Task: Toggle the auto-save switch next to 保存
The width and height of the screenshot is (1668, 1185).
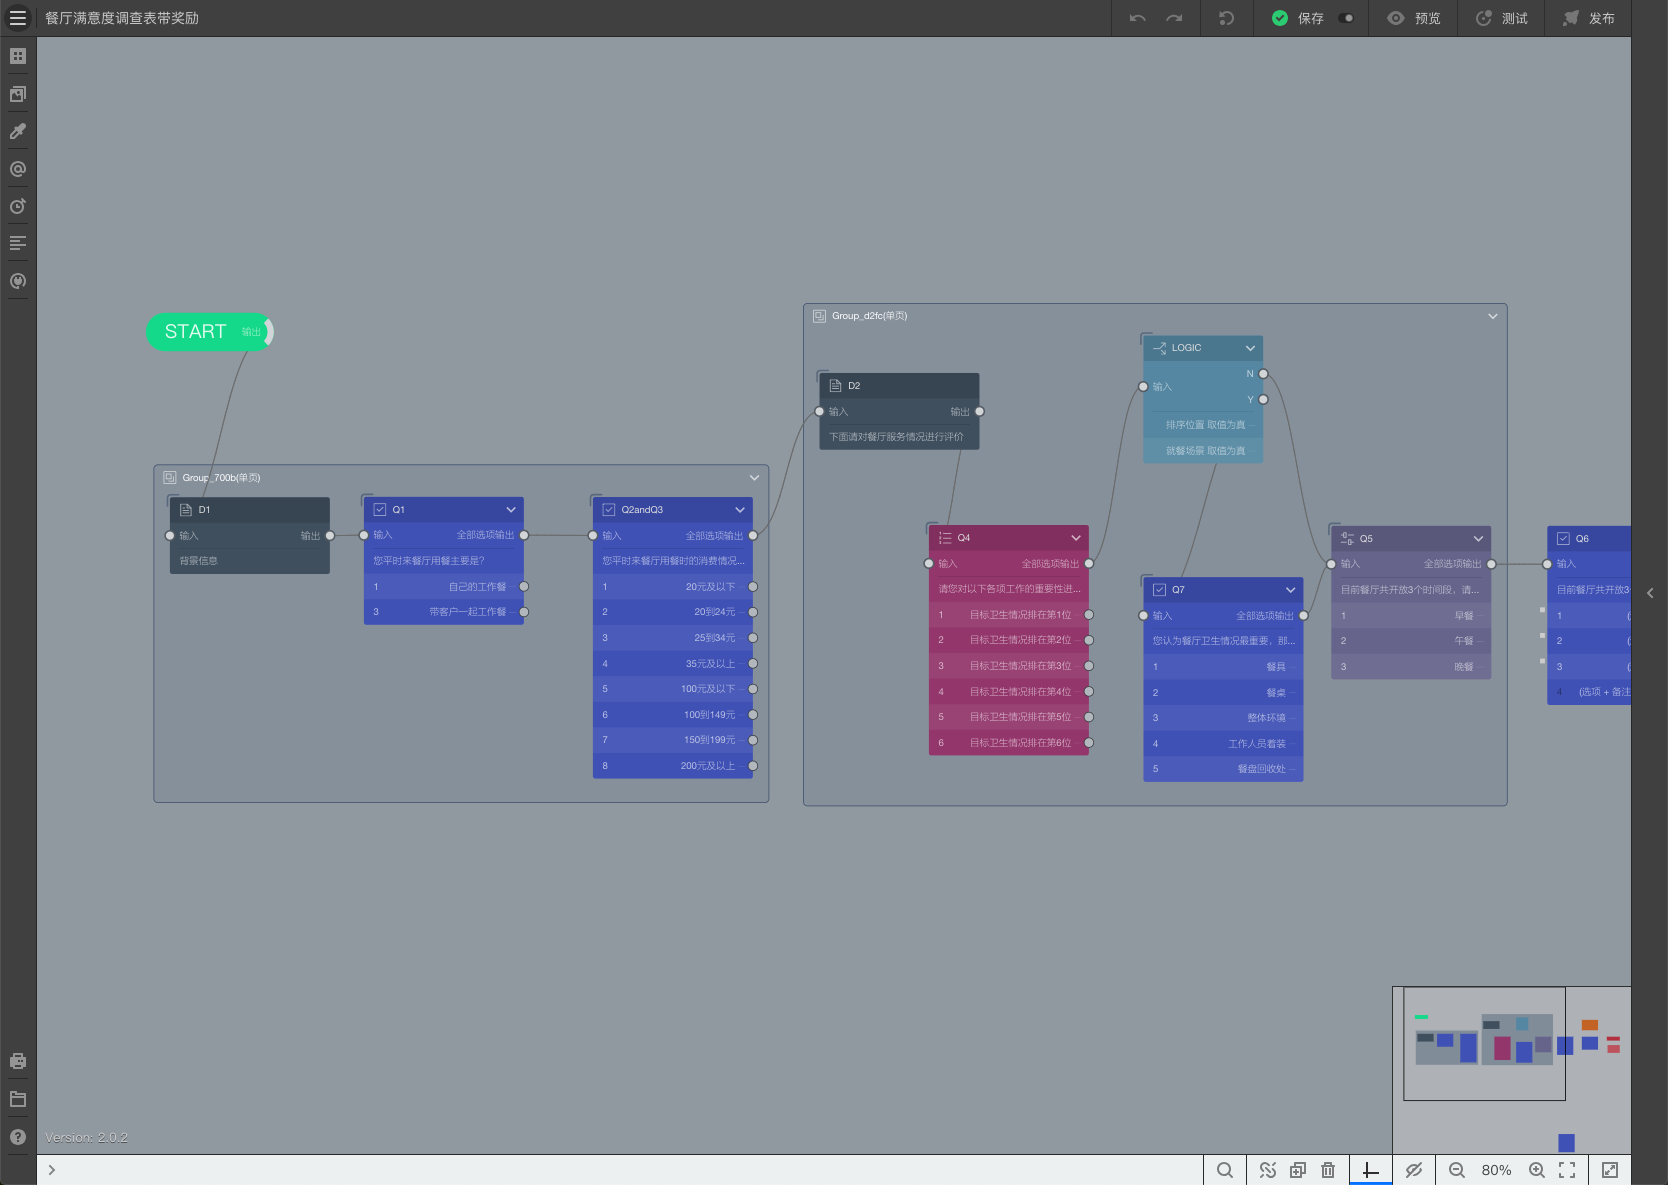Action: (x=1346, y=18)
